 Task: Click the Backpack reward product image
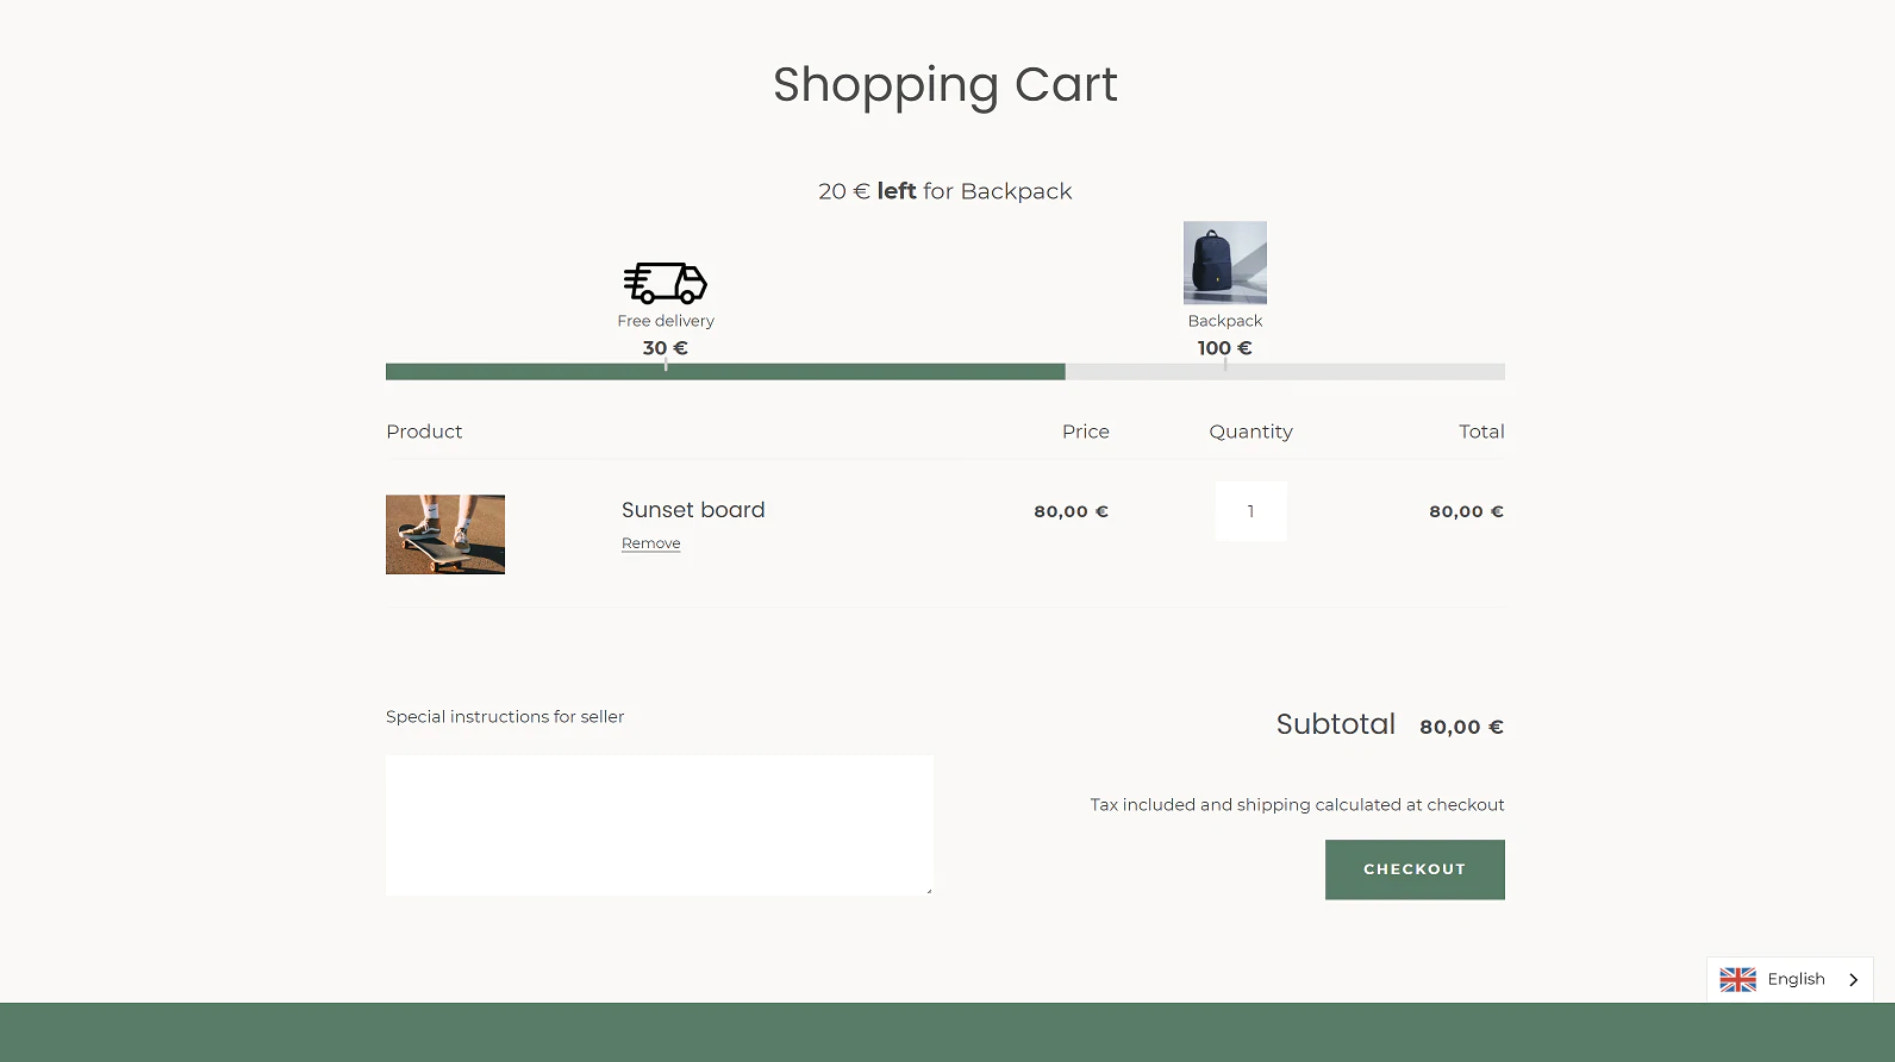tap(1224, 262)
